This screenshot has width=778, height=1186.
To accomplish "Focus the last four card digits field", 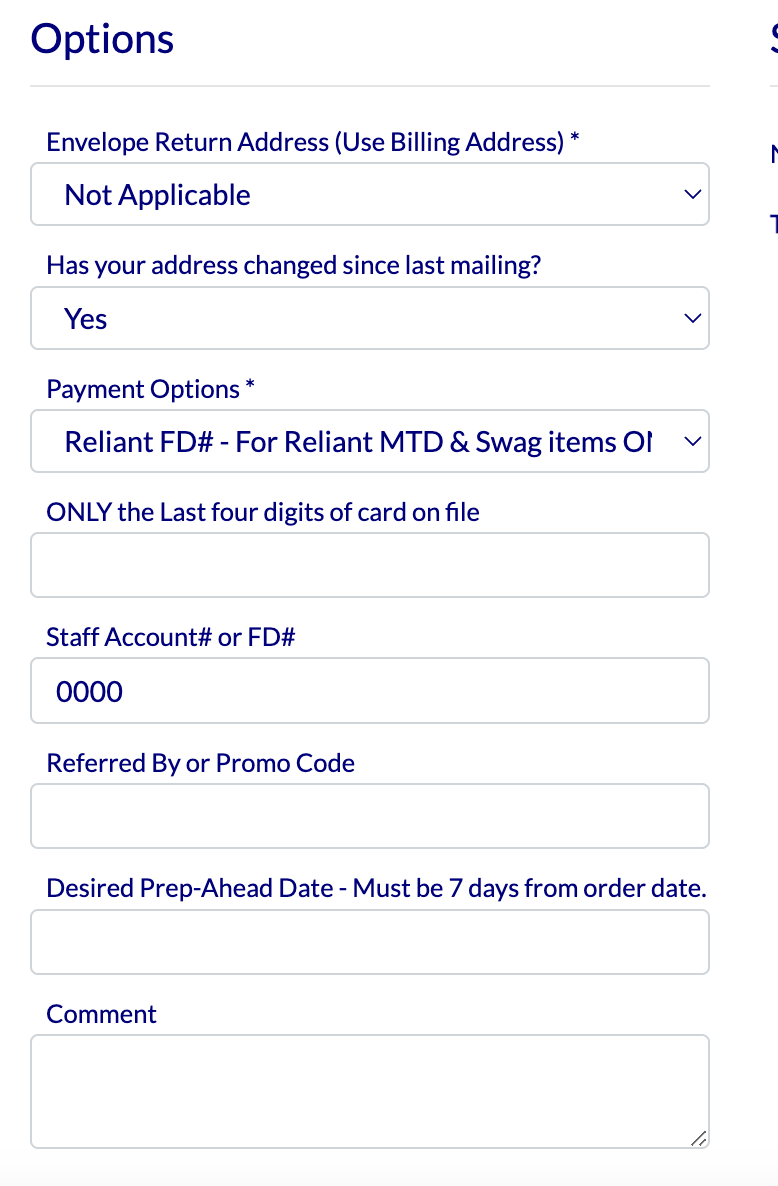I will click(x=369, y=565).
